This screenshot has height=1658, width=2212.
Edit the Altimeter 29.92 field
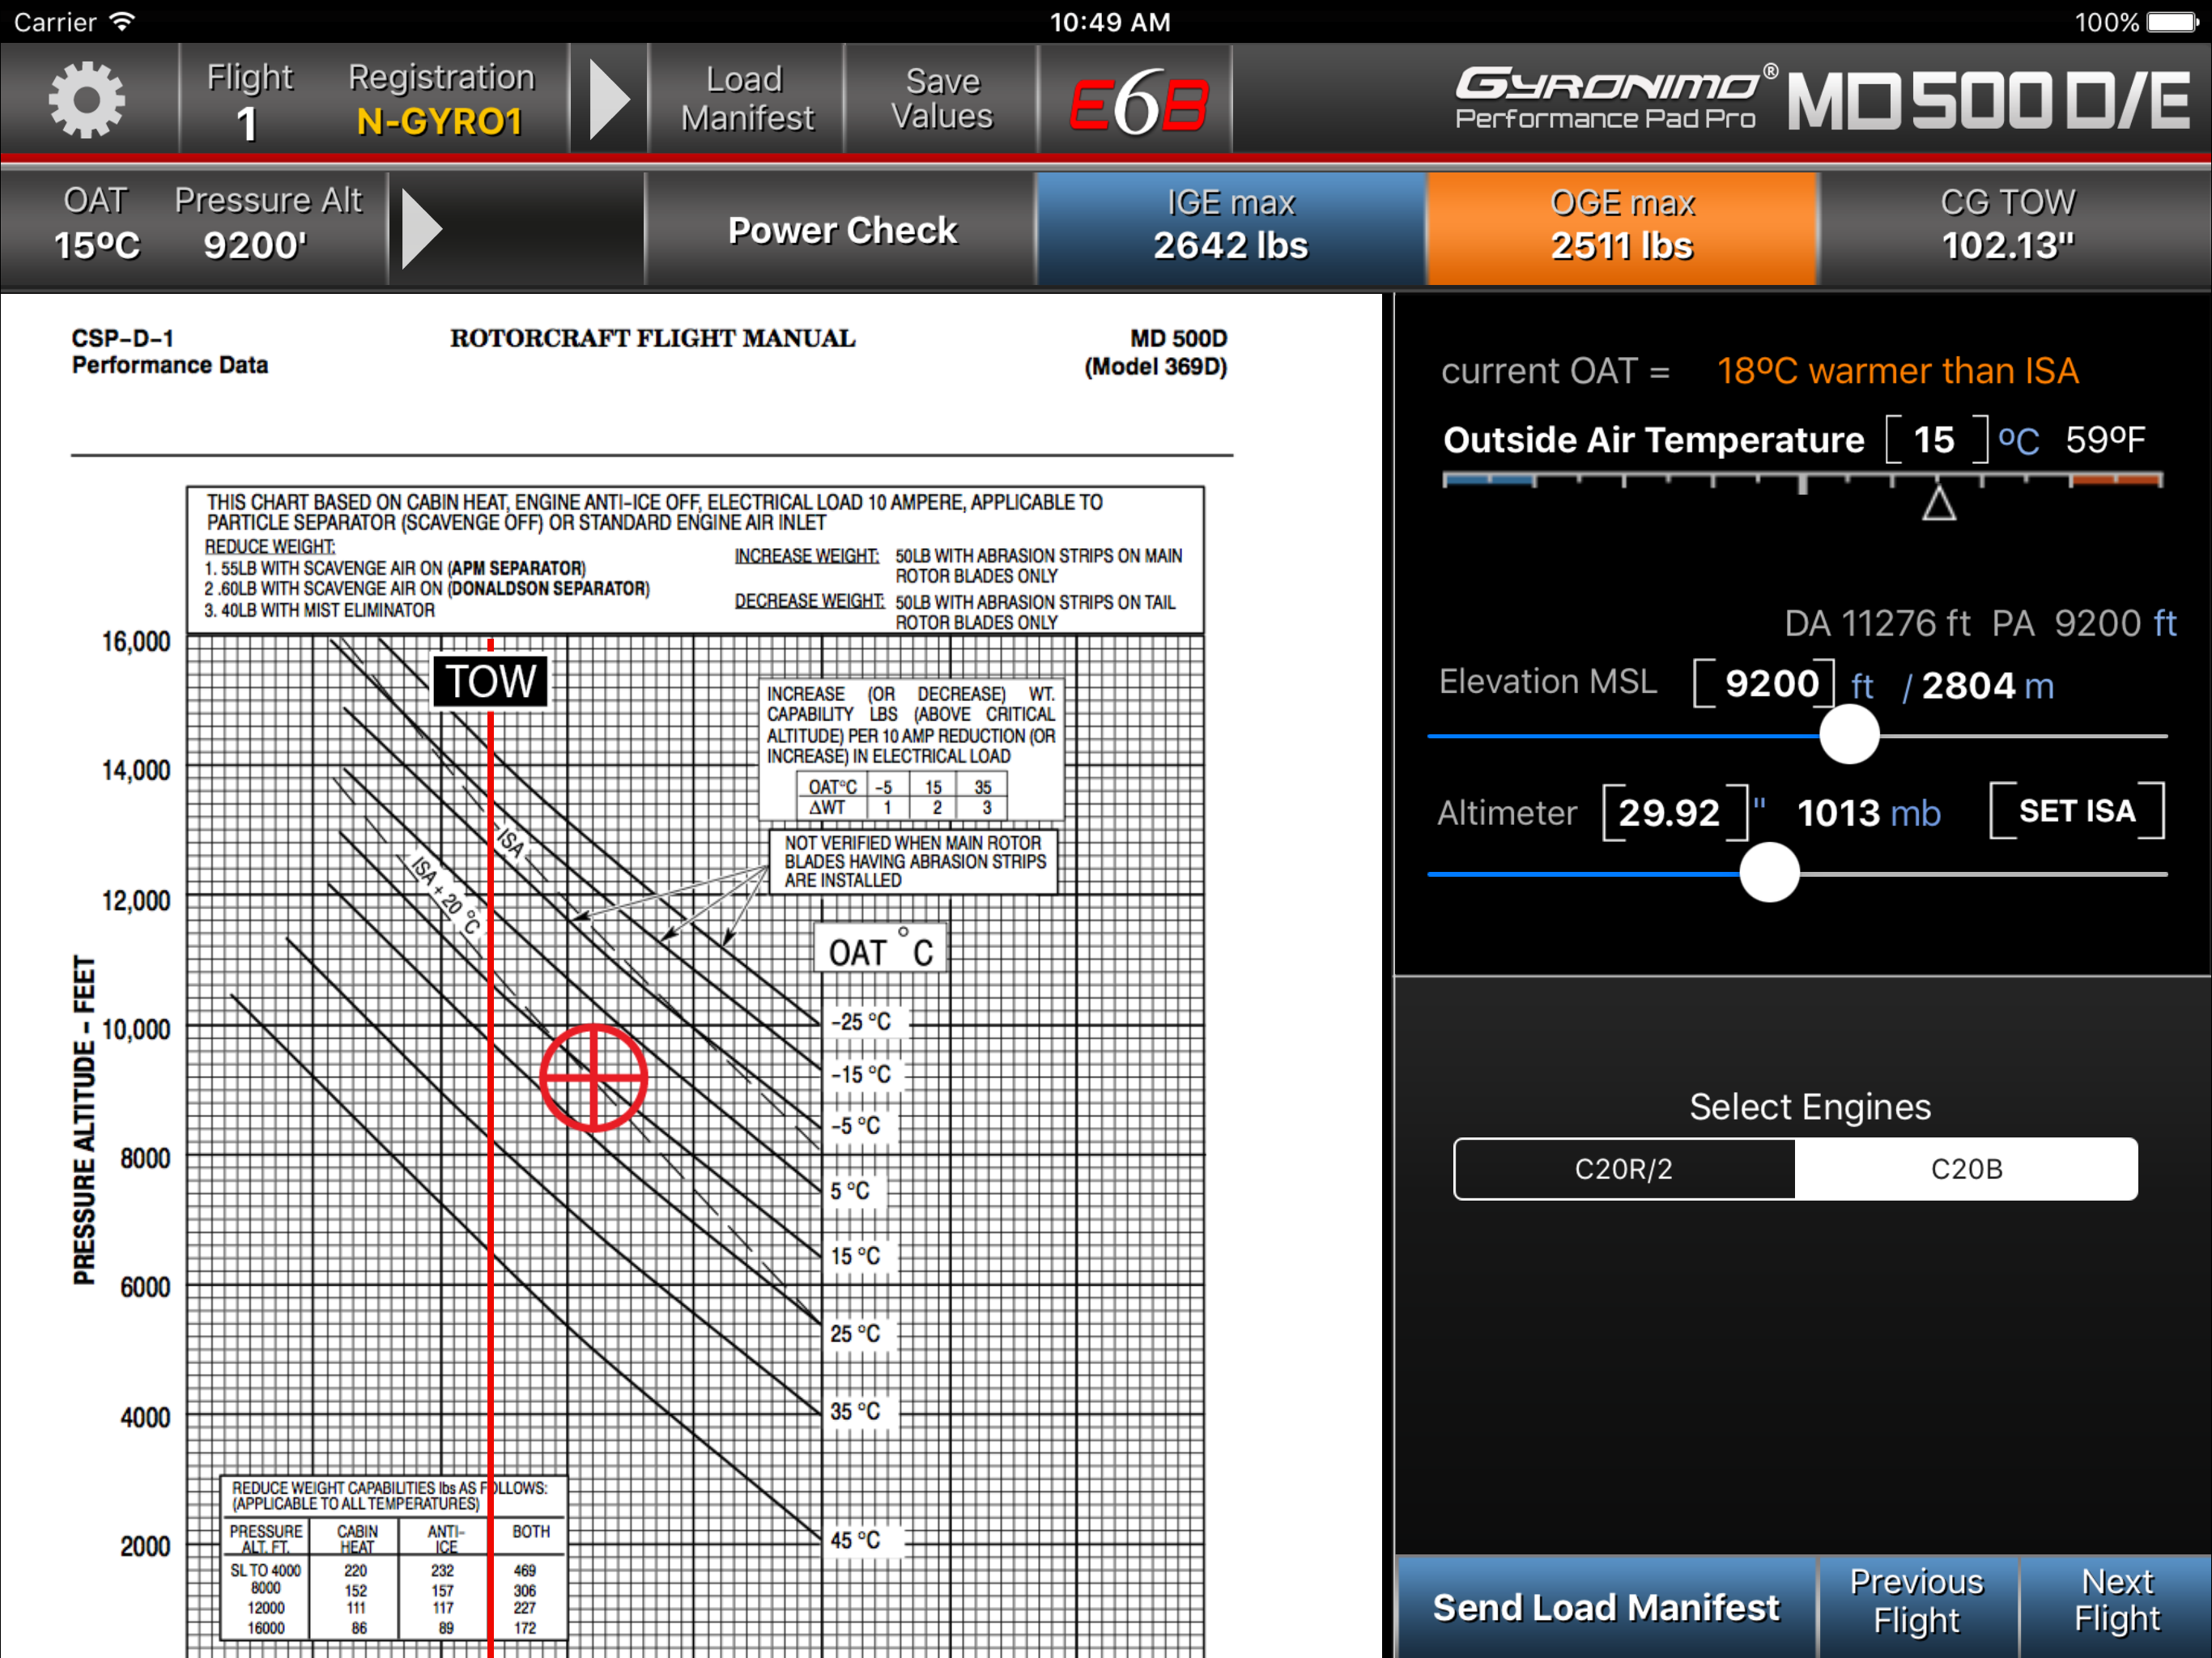pyautogui.click(x=1674, y=813)
